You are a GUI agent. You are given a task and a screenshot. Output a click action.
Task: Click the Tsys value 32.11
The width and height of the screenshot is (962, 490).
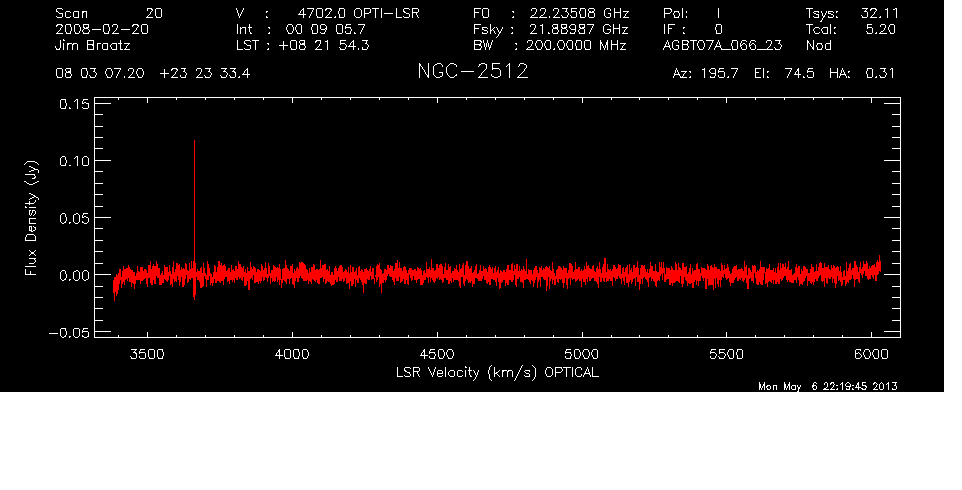(x=879, y=13)
